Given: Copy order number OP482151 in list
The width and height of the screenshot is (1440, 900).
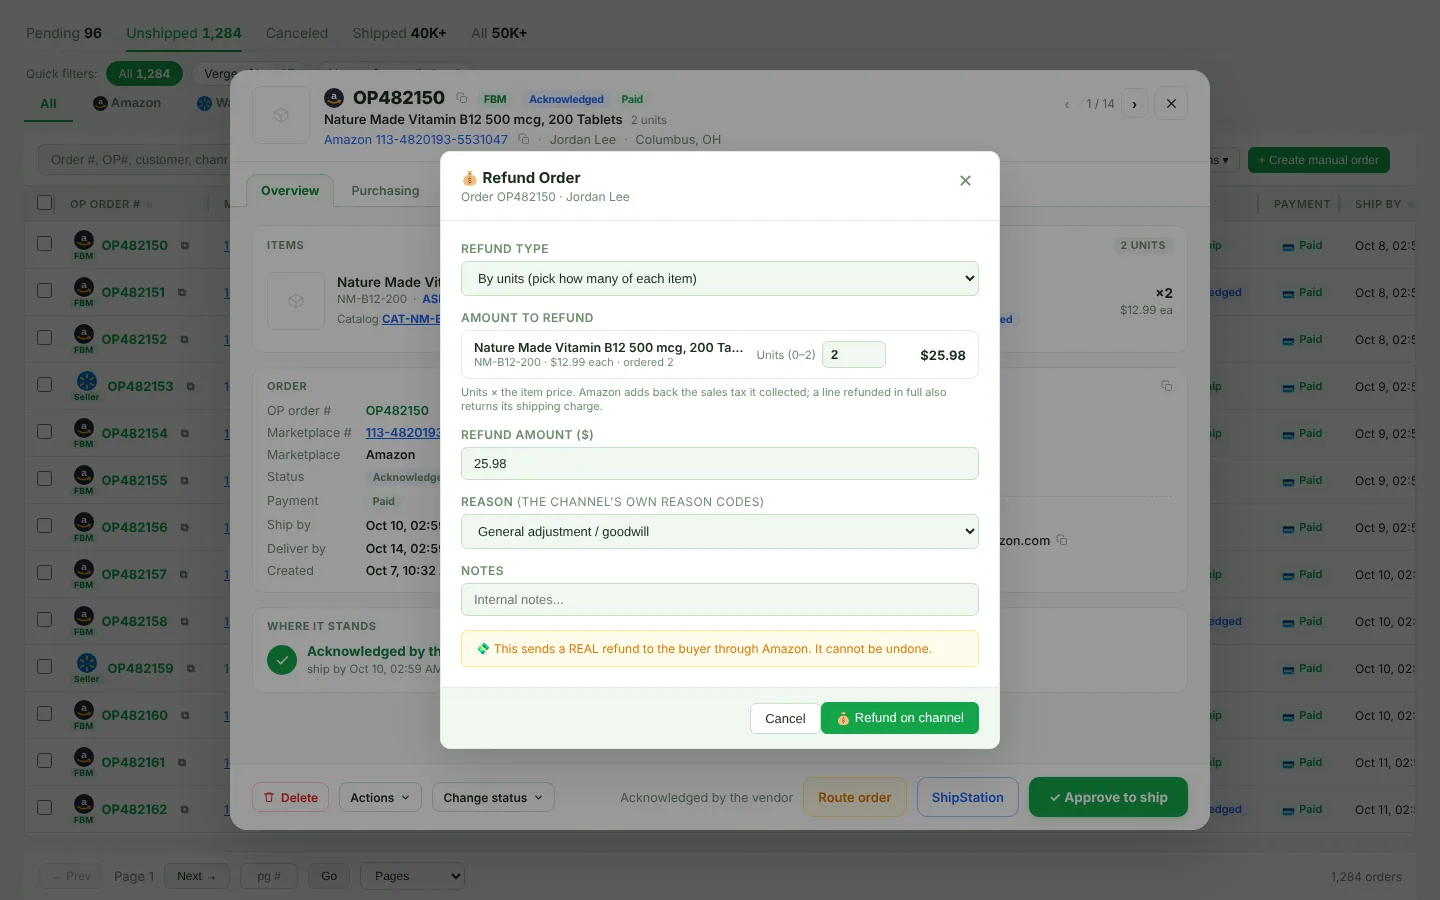Looking at the screenshot, I should click(182, 293).
